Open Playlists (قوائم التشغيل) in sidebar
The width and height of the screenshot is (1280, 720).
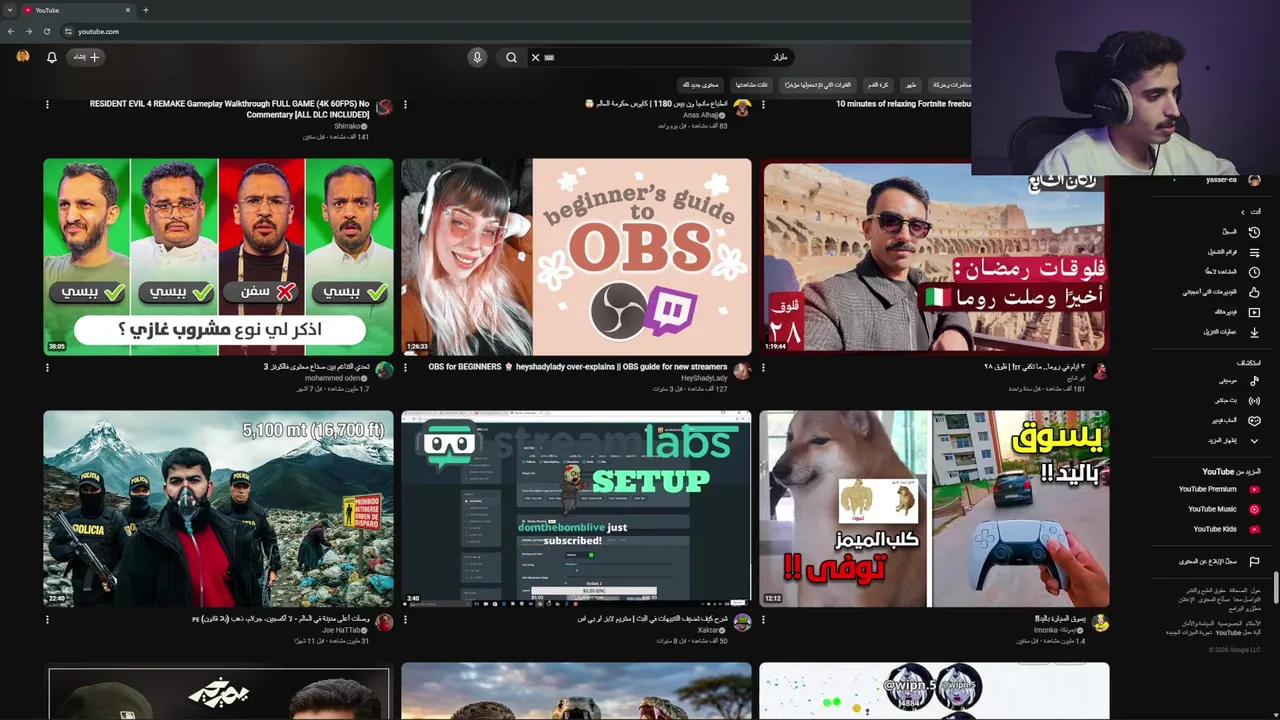1233,252
